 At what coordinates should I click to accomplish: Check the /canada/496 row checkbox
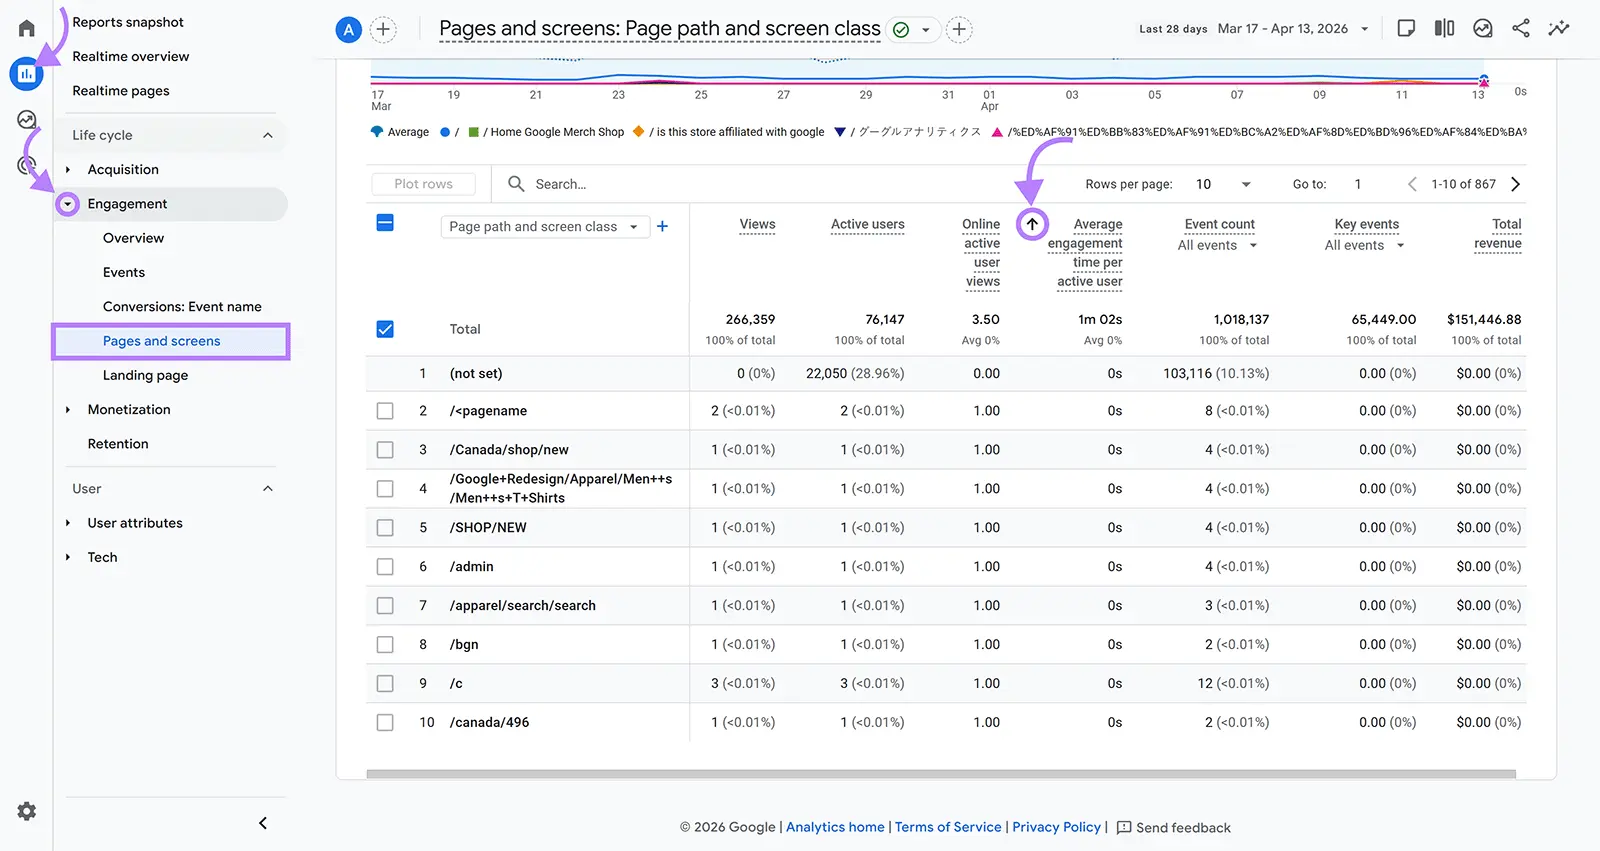(385, 723)
